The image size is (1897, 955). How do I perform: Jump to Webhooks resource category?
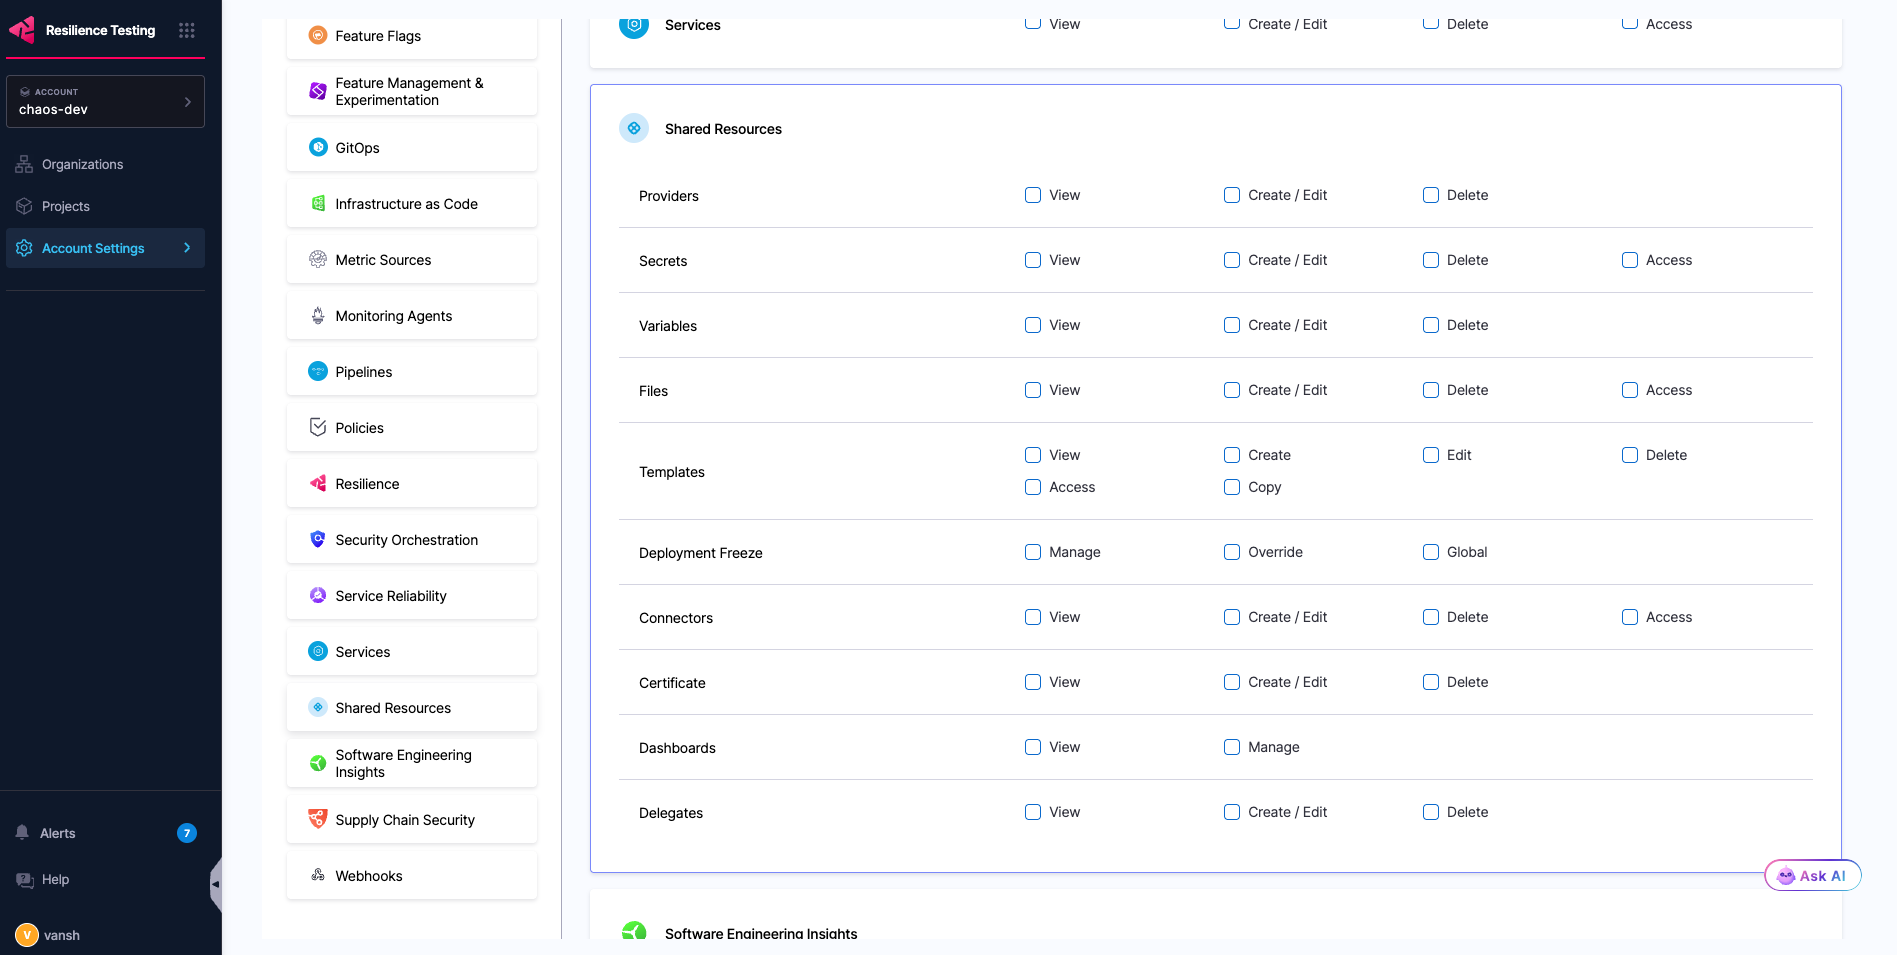pos(412,876)
